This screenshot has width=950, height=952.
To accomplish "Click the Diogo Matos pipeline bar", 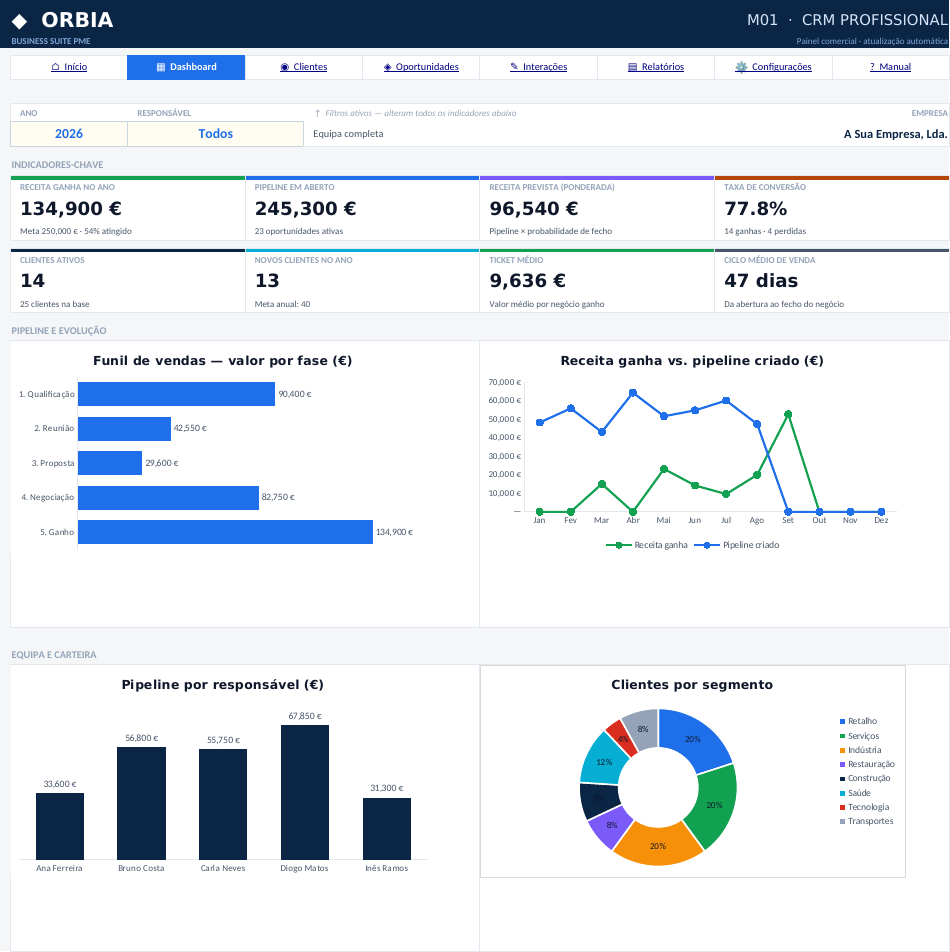I will [x=305, y=792].
